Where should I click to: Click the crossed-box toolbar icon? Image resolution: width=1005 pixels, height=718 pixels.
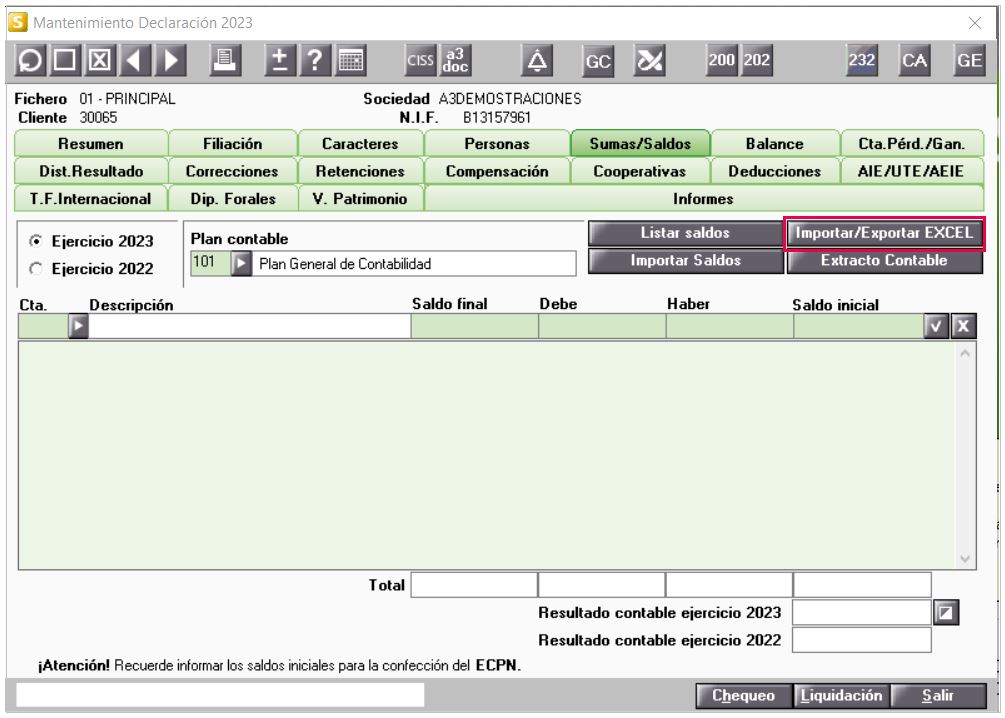[99, 61]
